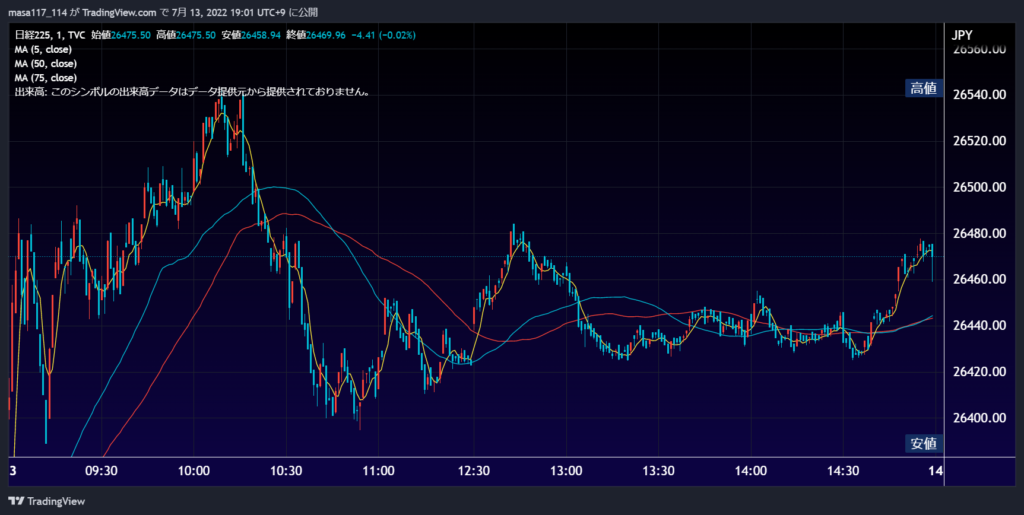Viewport: 1024px width, 515px height.
Task: Click the 11:00 time axis label
Action: coord(379,471)
